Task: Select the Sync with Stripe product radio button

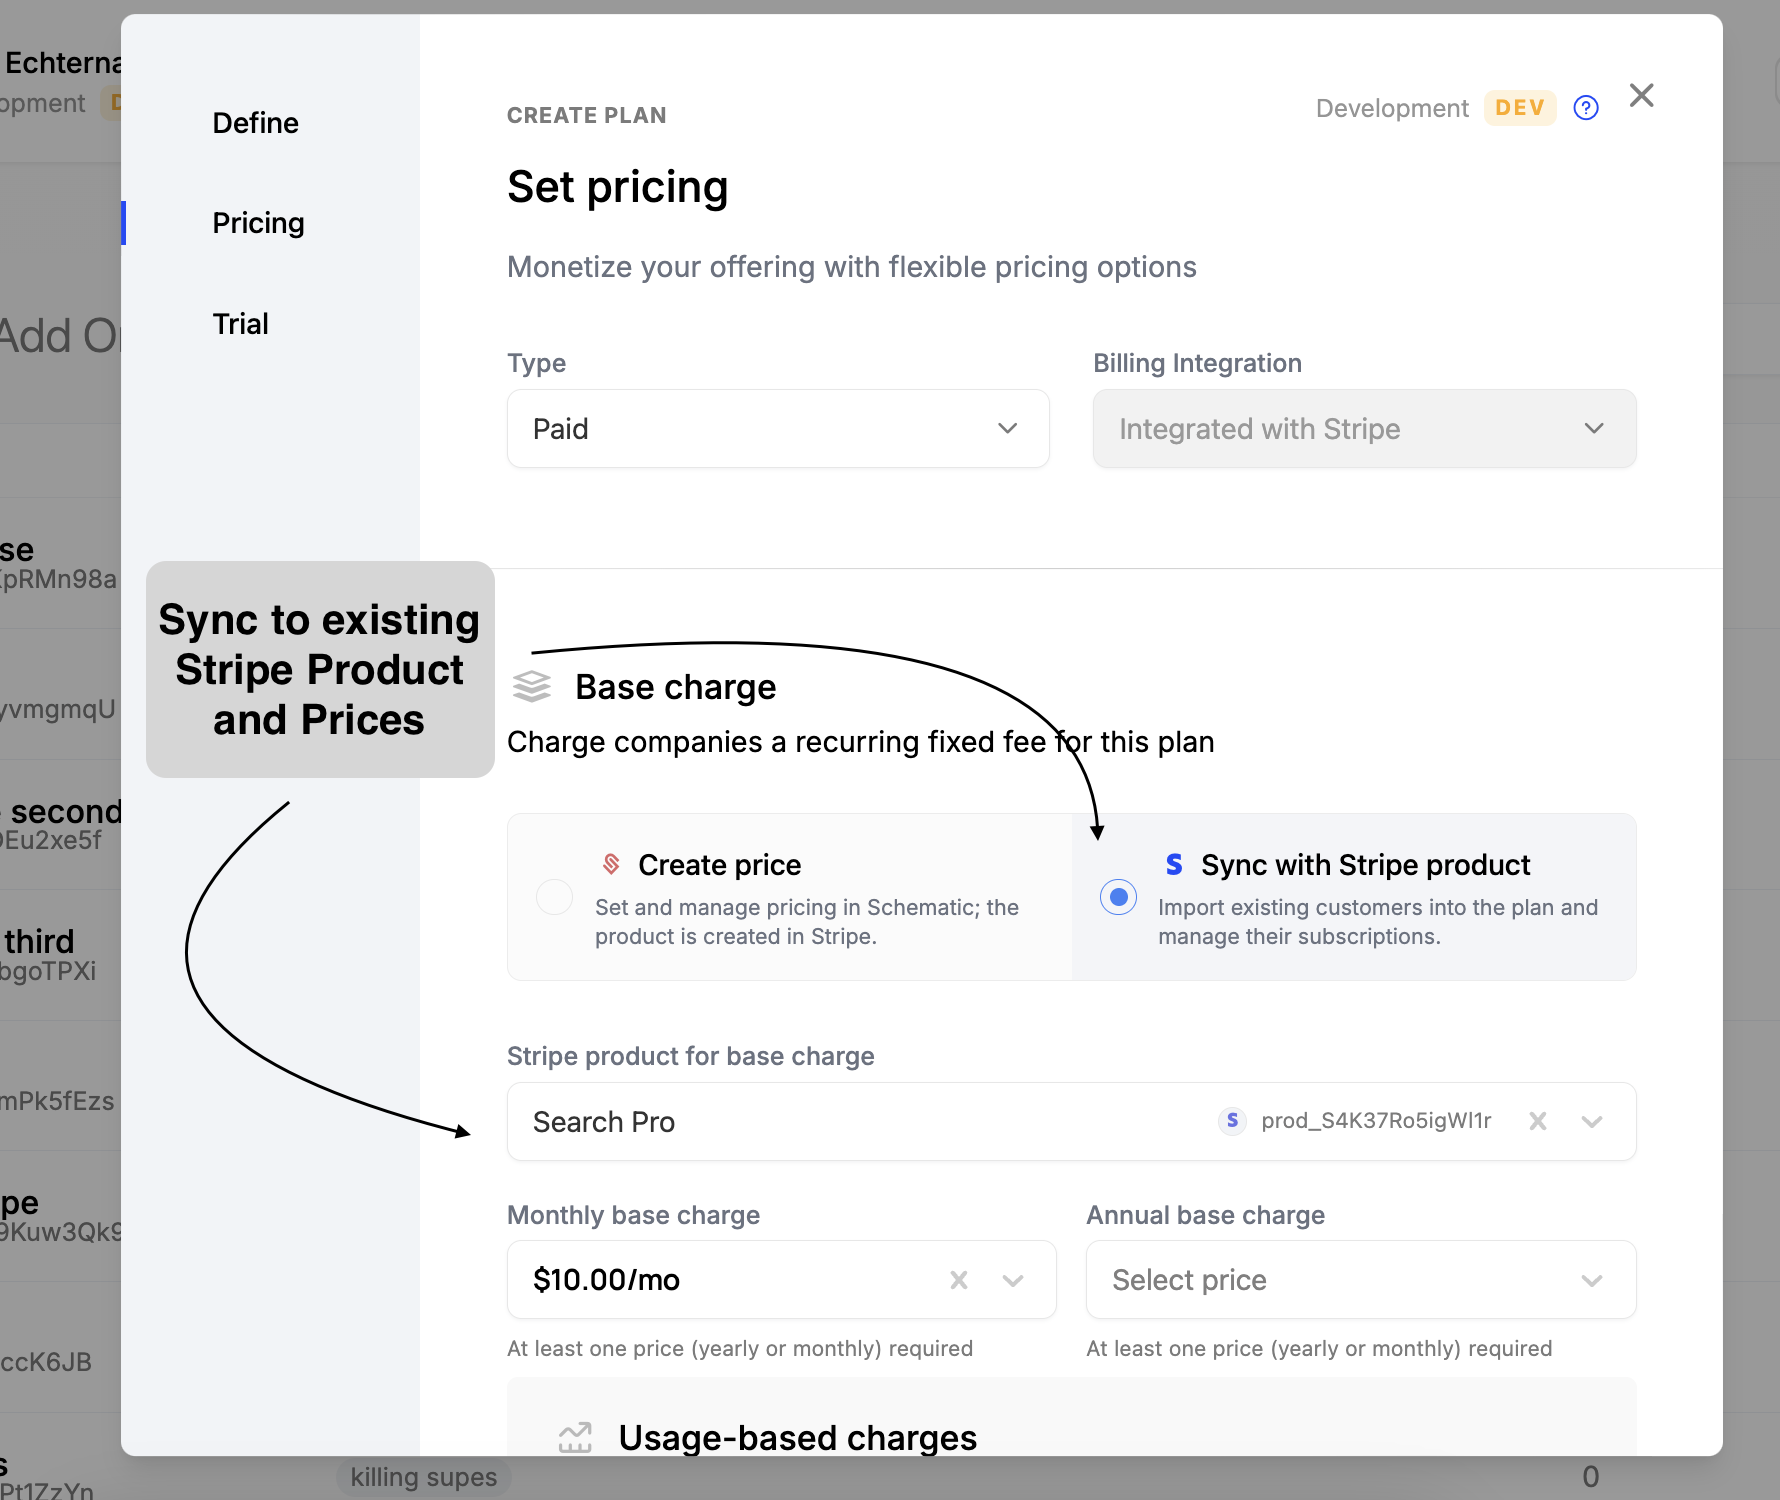Action: coord(1118,897)
